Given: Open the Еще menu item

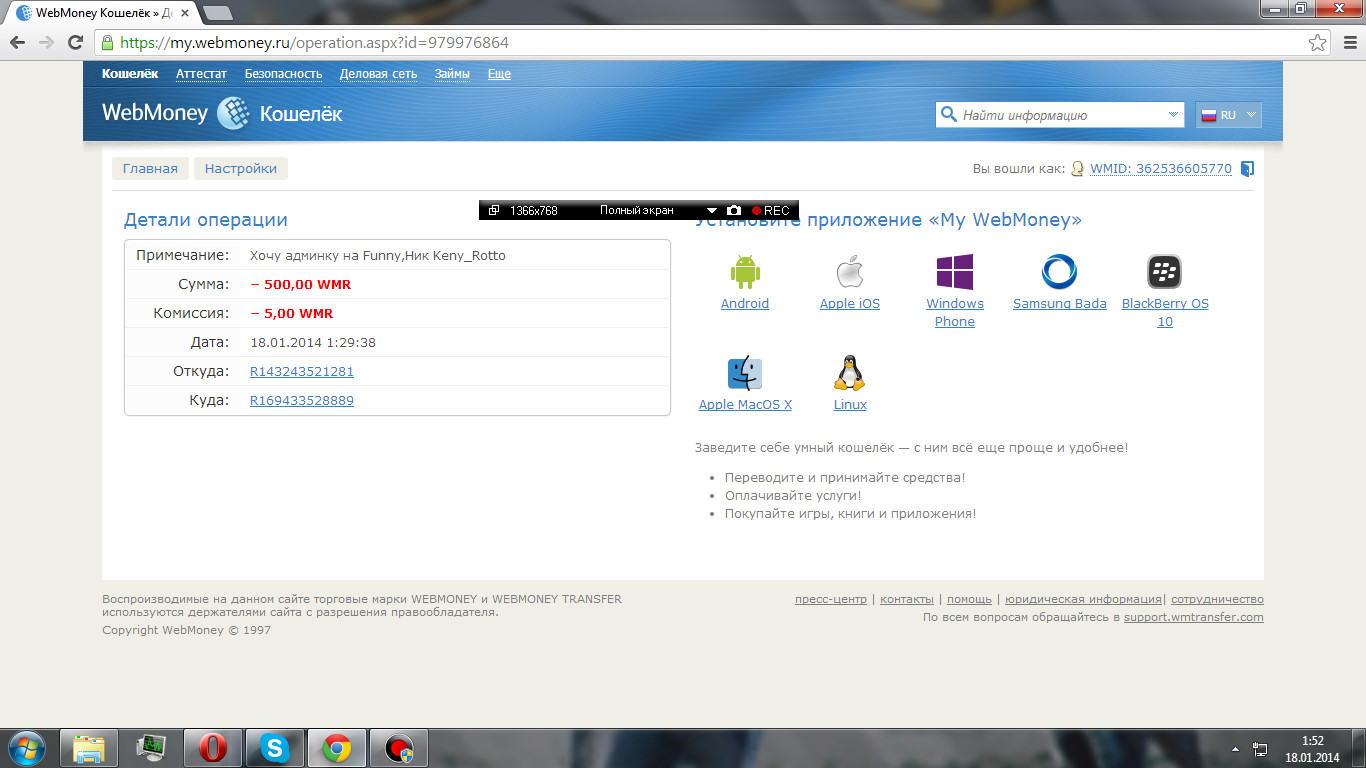Looking at the screenshot, I should 499,74.
